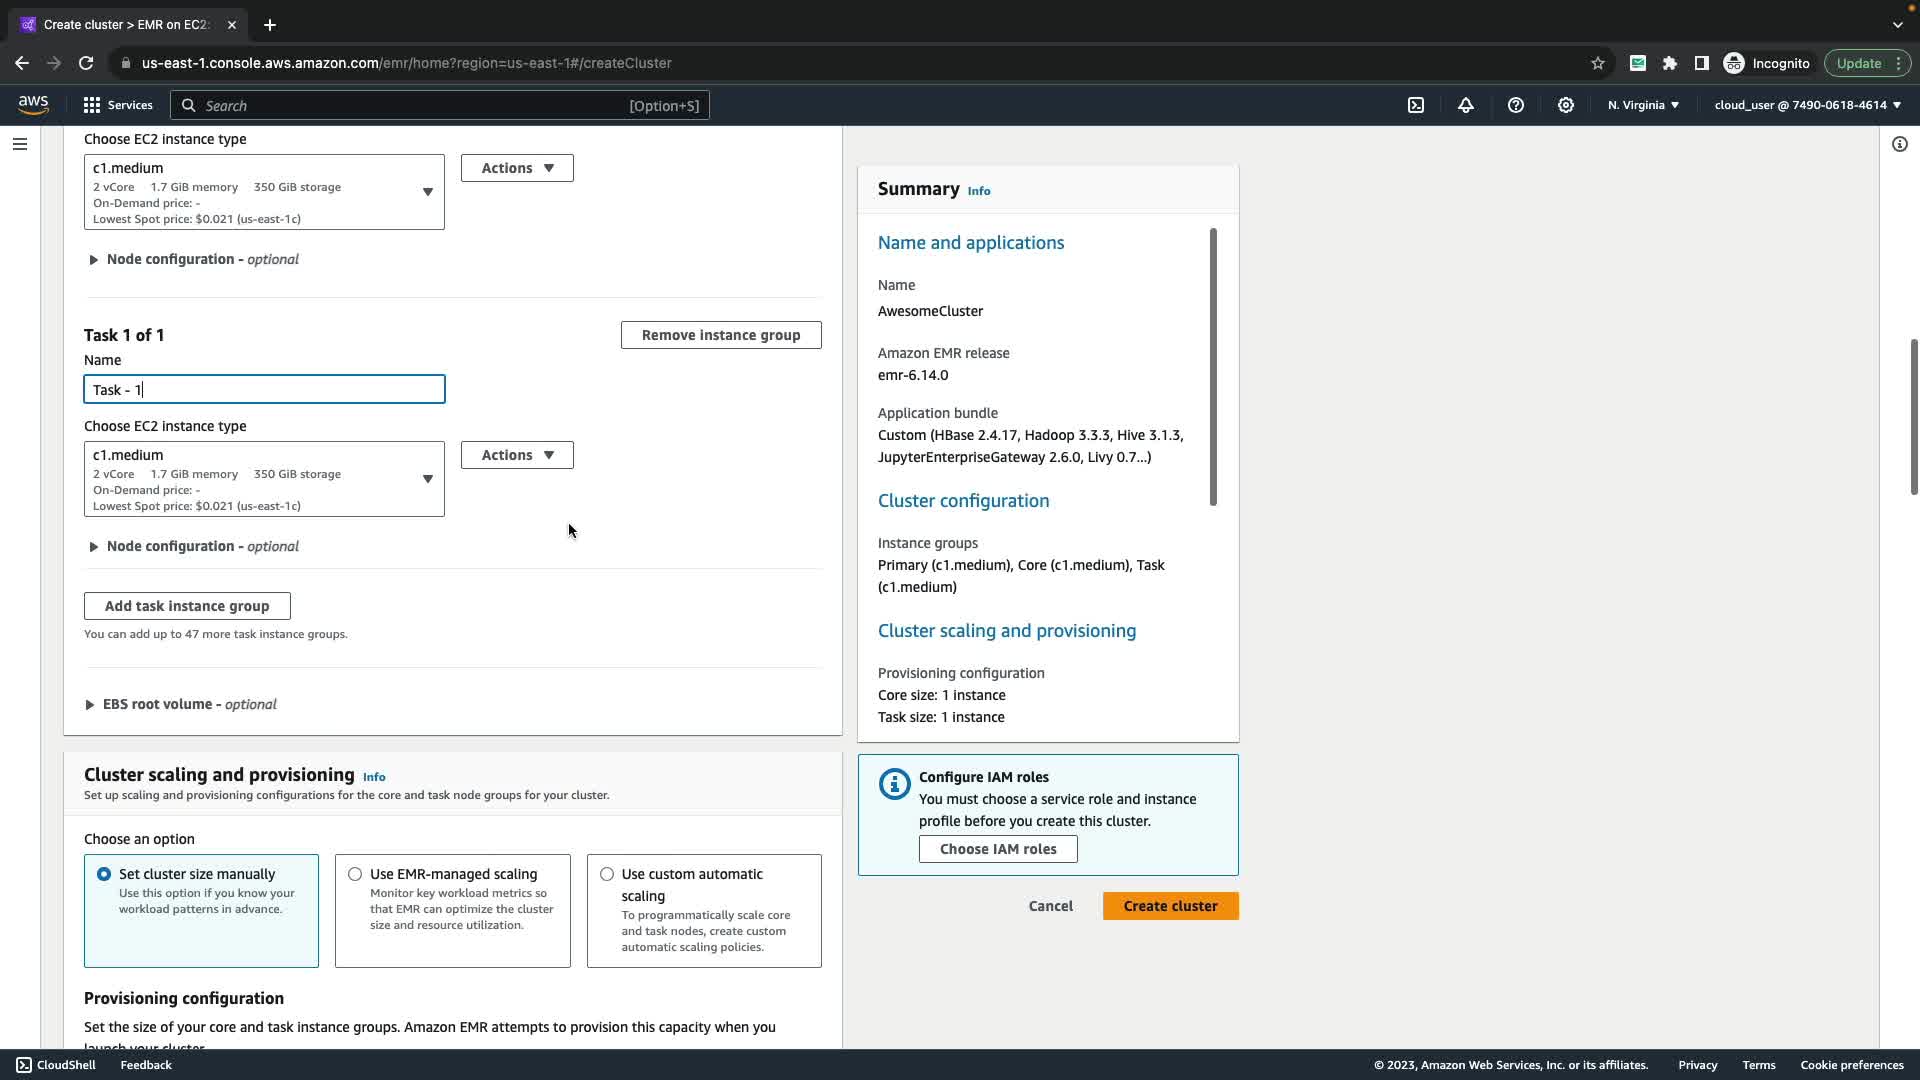Click the Task name input field
1920x1080 pixels.
pyautogui.click(x=264, y=389)
